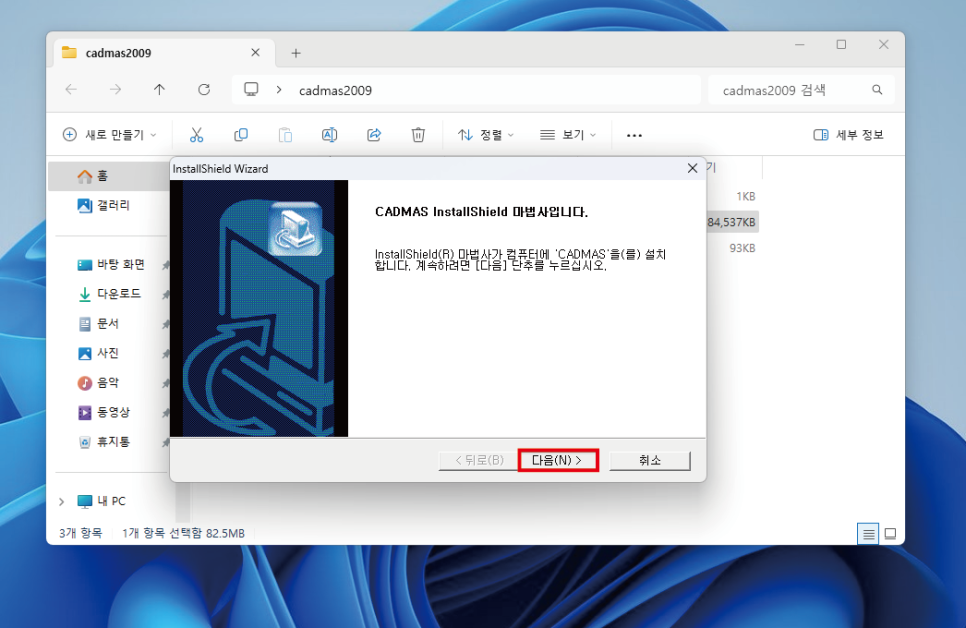Click the 취소 cancel button
This screenshot has width=966, height=628.
649,460
